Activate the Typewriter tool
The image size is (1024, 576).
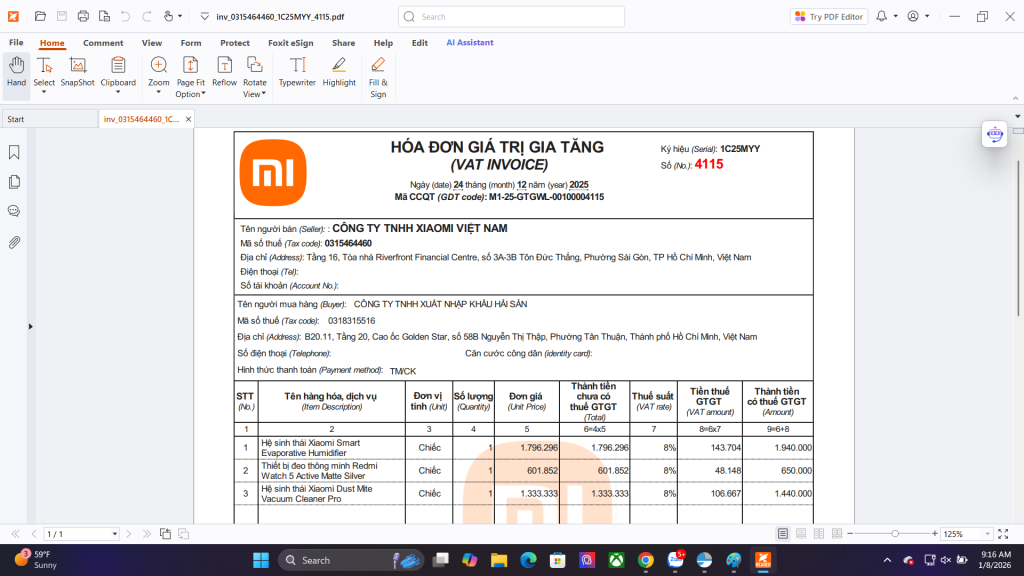point(297,72)
